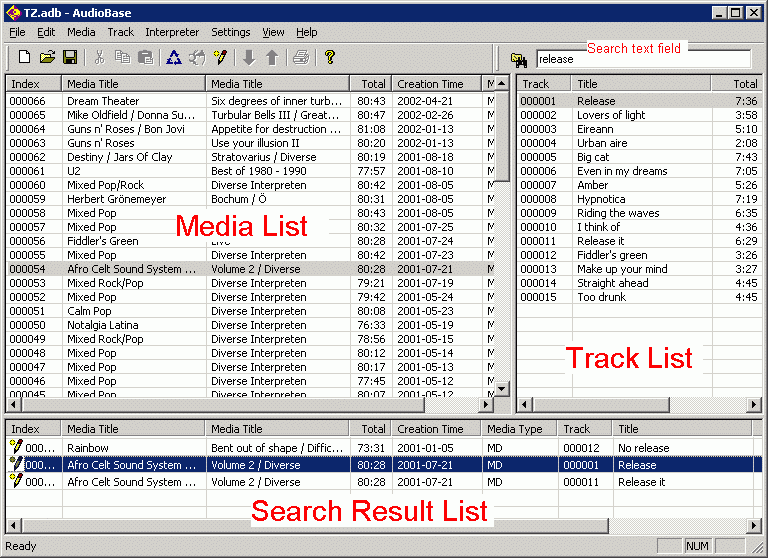The width and height of the screenshot is (768, 558).
Task: Click the blue recycle triangle toolbar icon
Action: coord(174,57)
